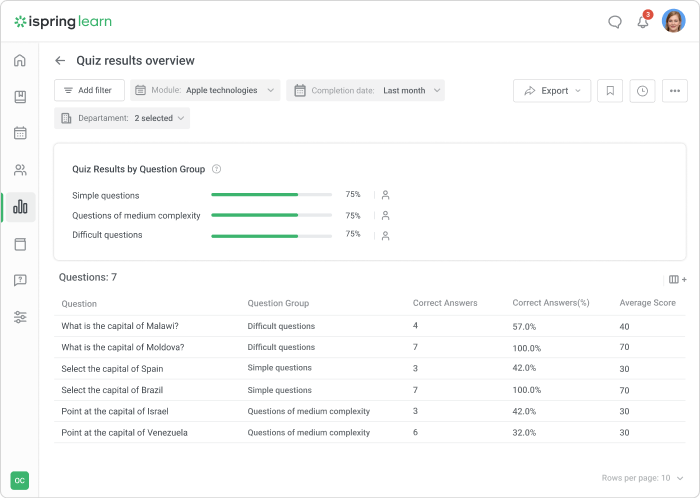
Task: Open the Users sidebar icon
Action: (x=20, y=170)
